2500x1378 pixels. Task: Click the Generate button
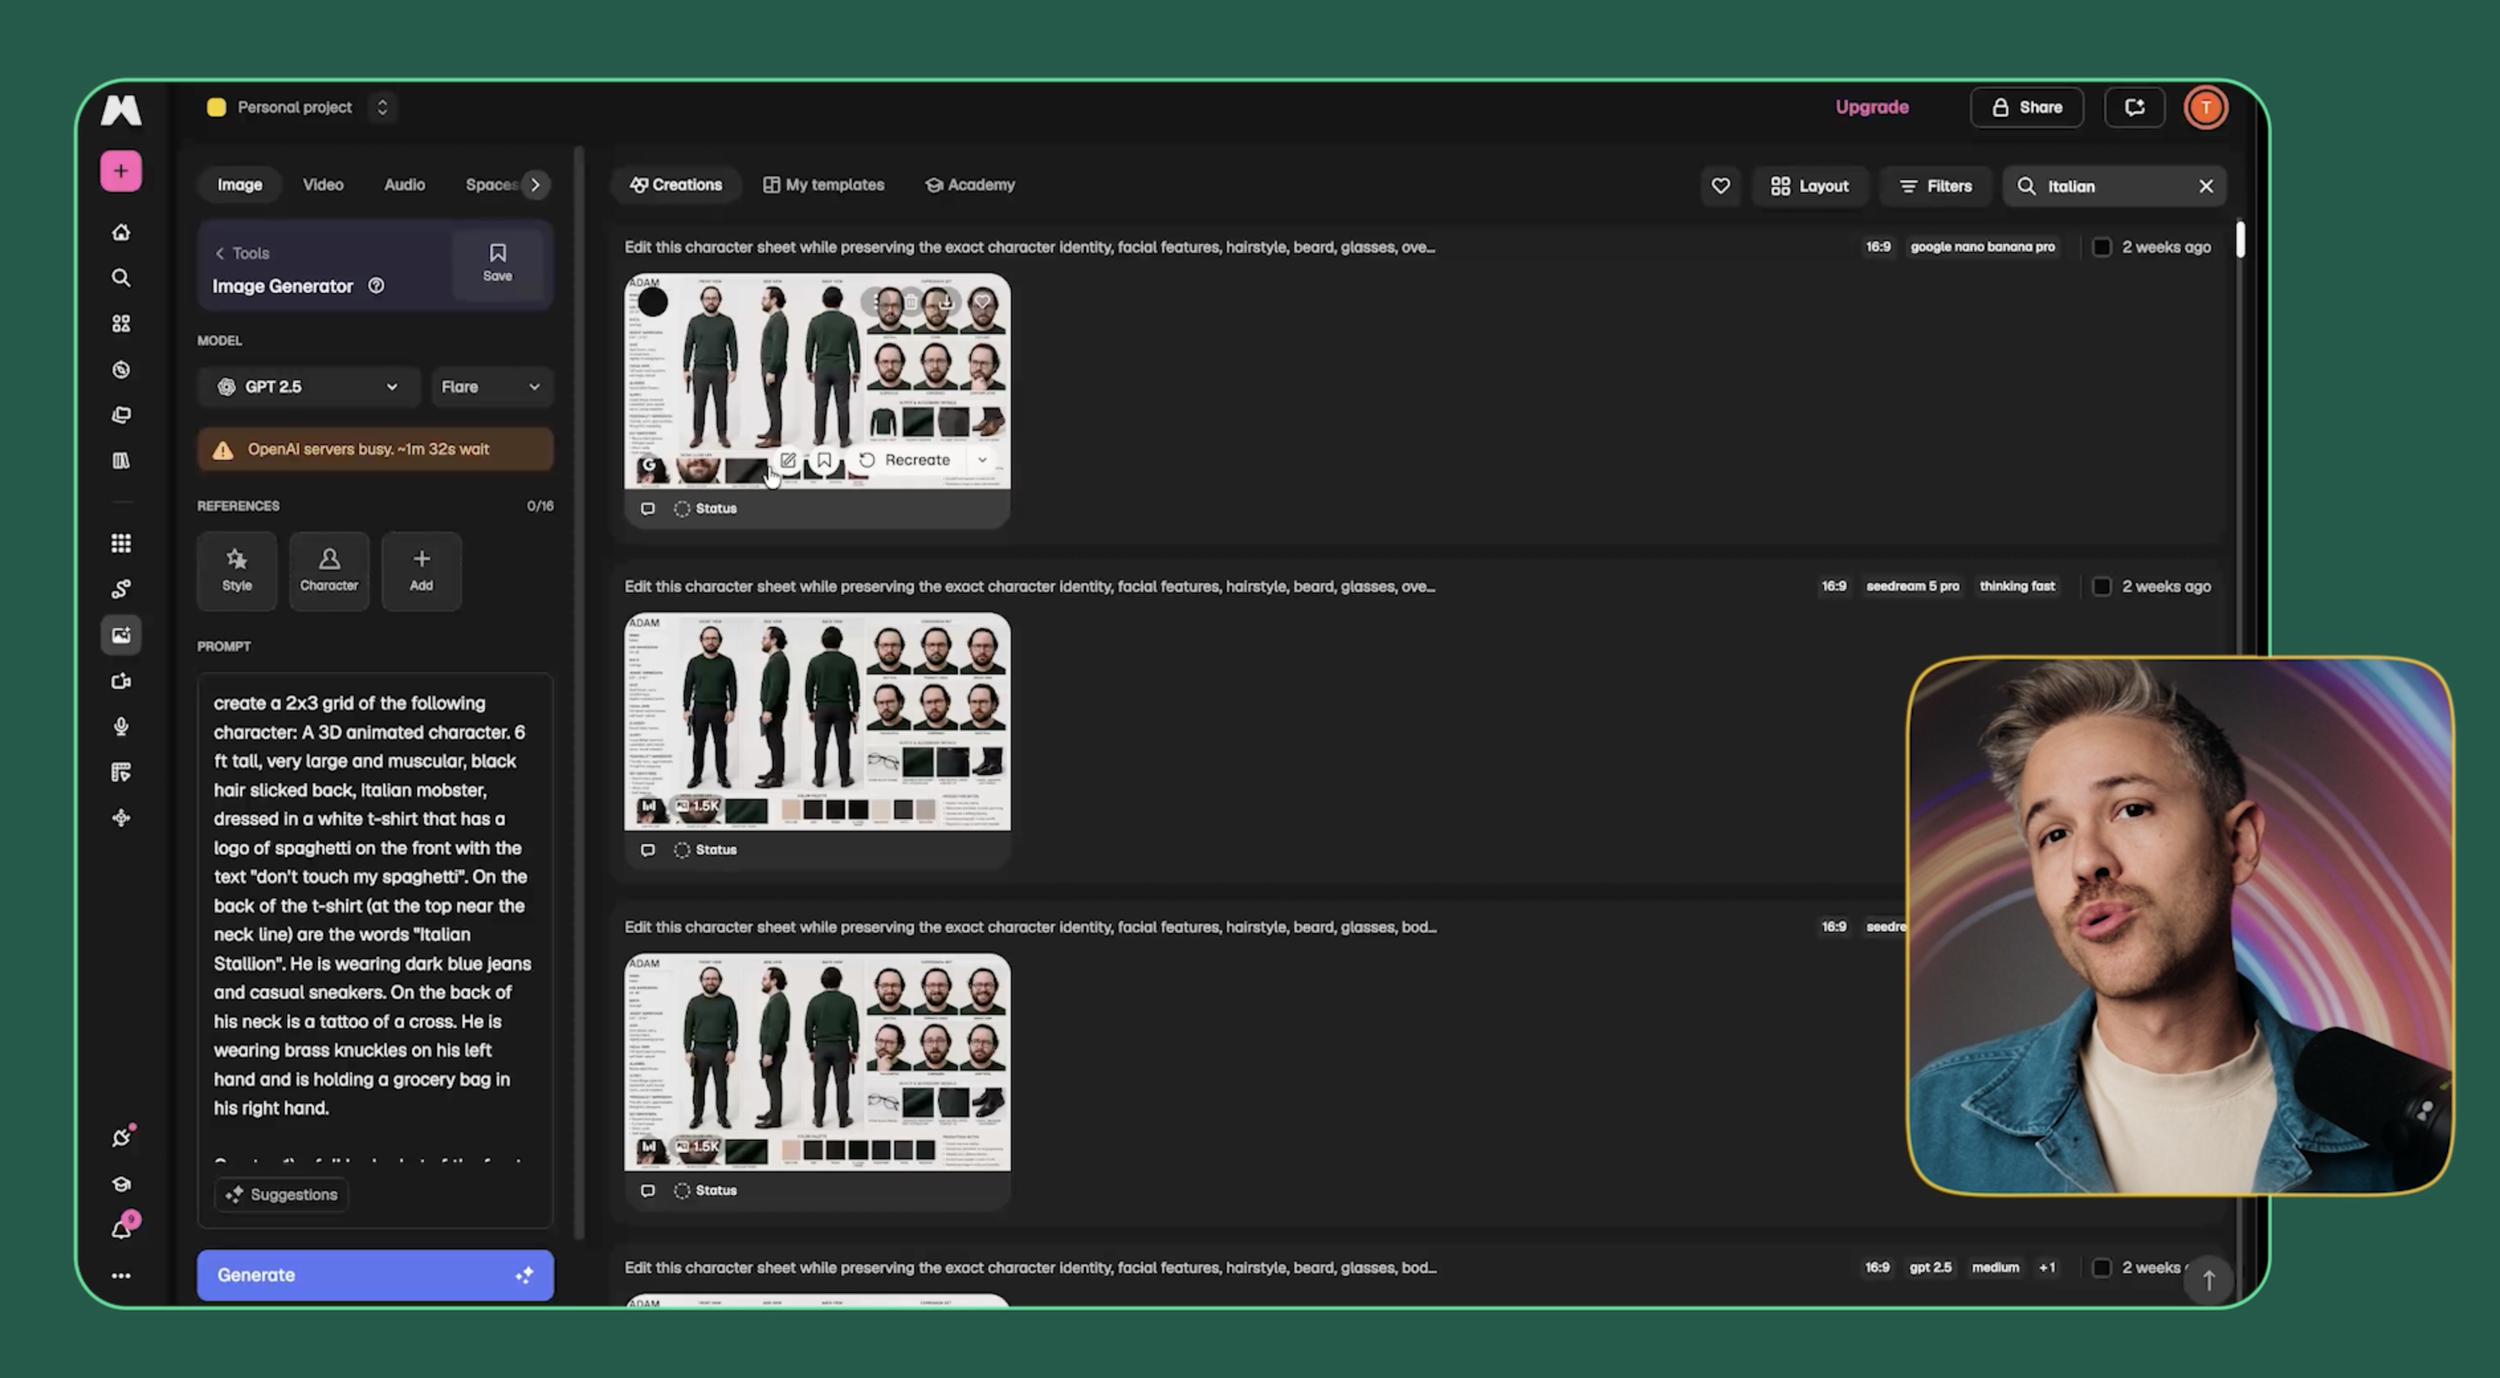pos(375,1275)
